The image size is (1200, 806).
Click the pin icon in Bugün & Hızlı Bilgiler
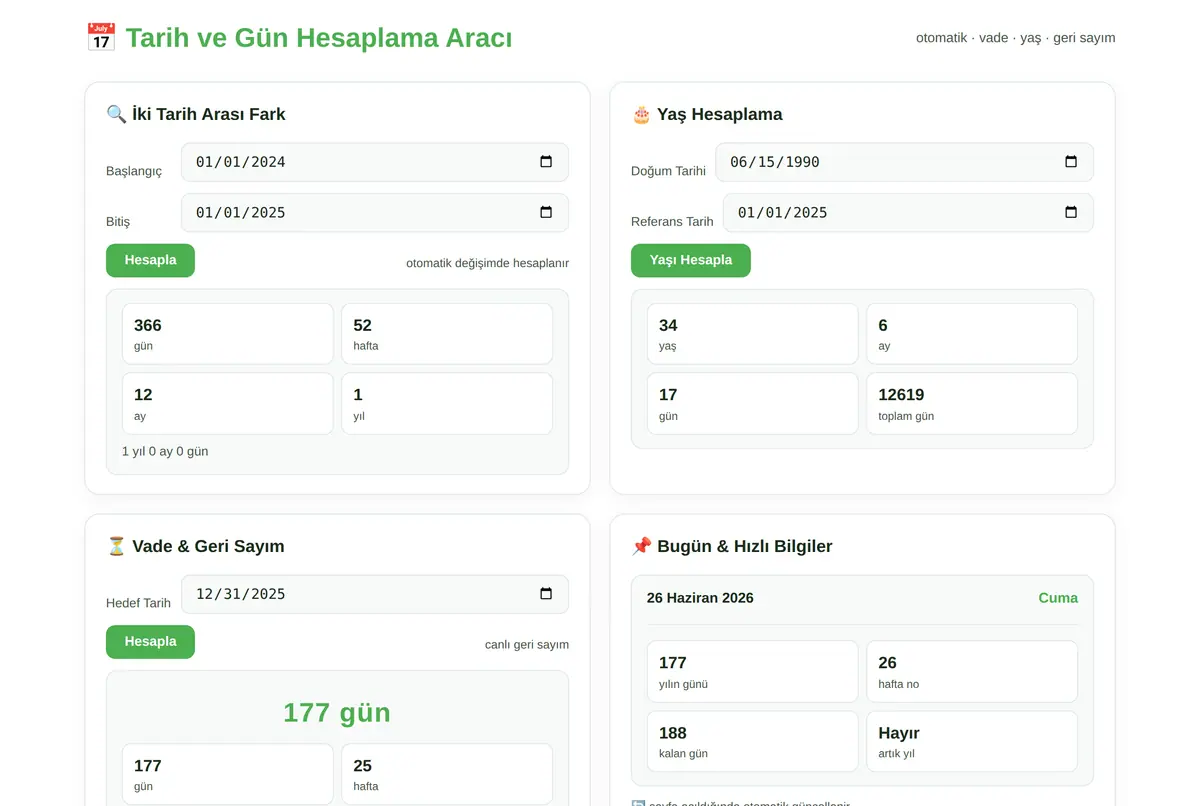(x=641, y=546)
